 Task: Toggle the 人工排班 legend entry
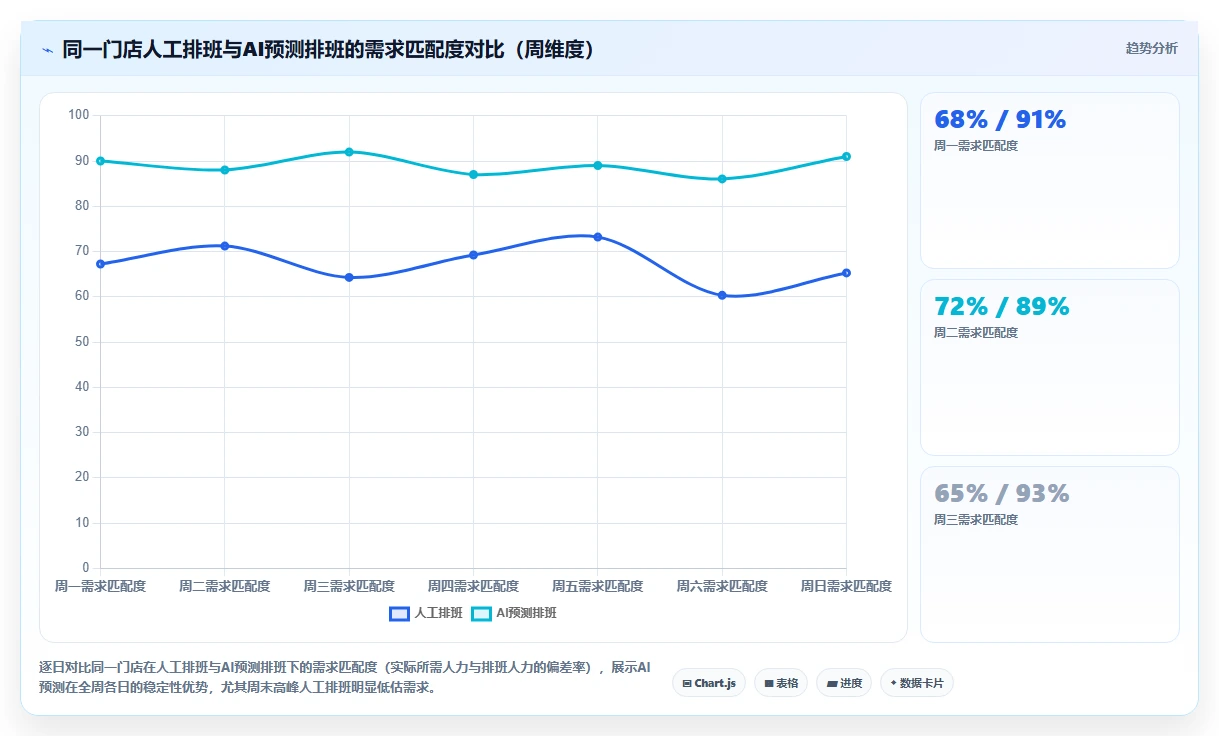[x=426, y=613]
